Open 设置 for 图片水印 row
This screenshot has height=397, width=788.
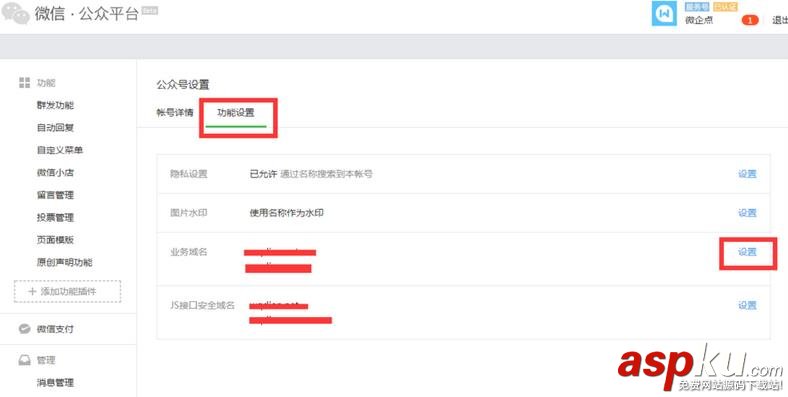point(747,213)
